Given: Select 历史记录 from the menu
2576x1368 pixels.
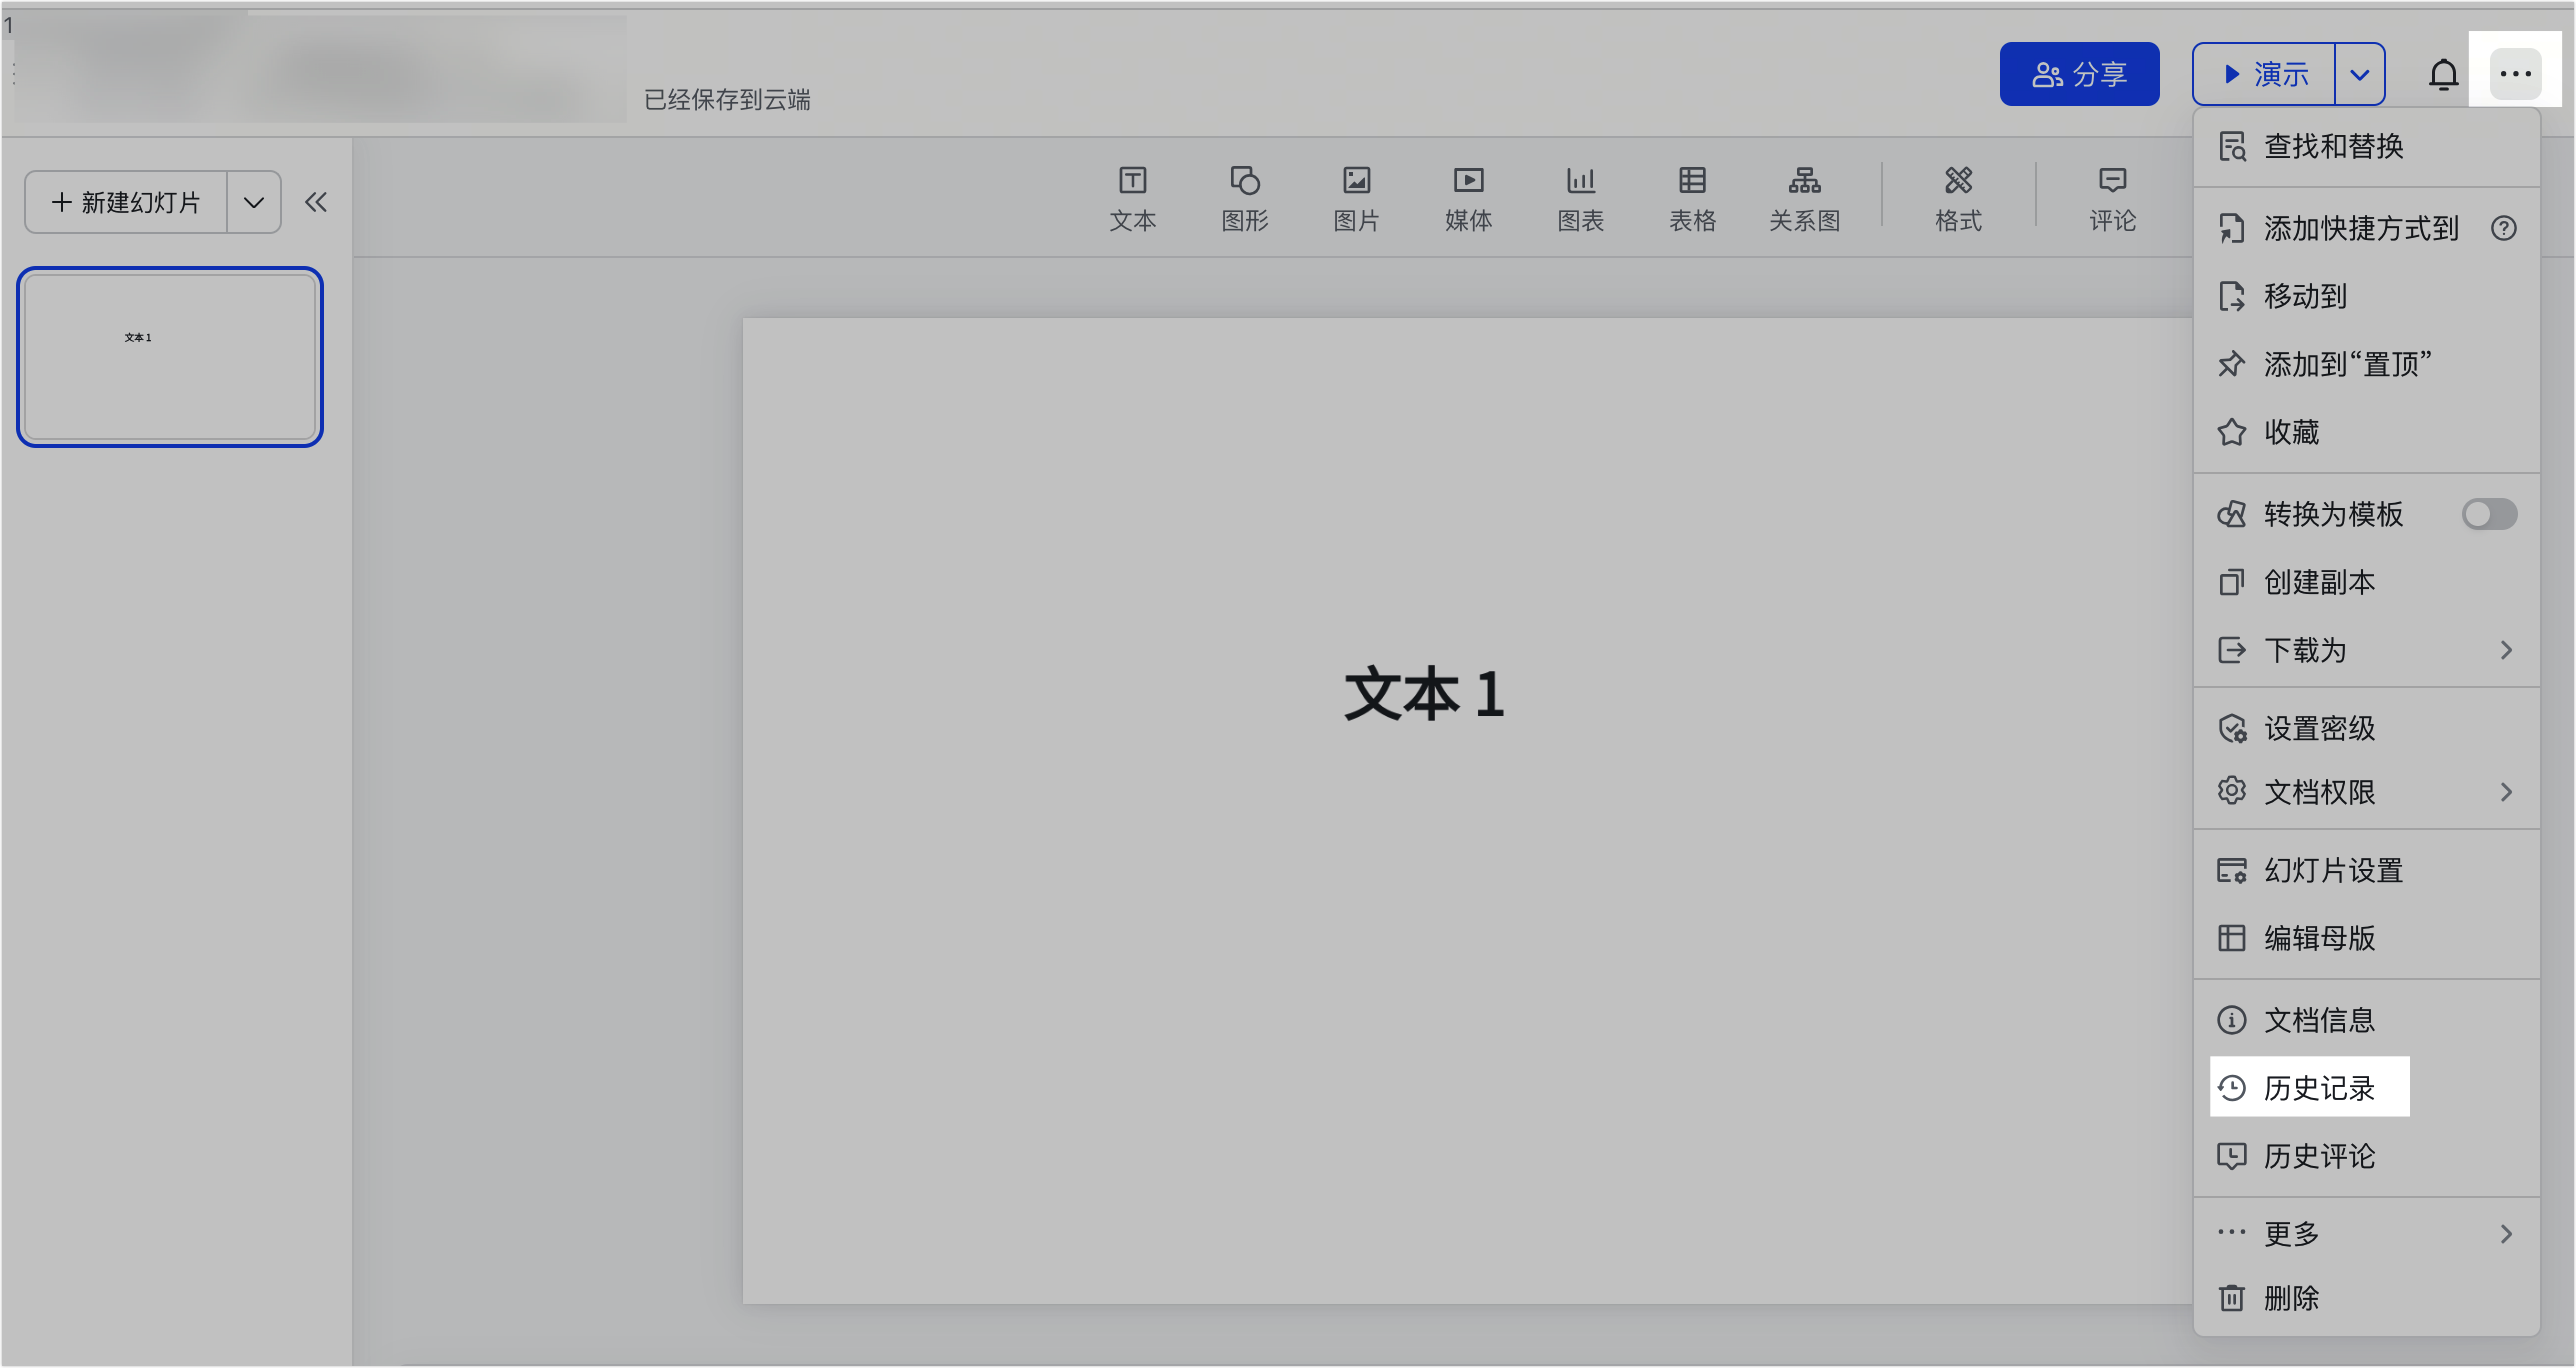Looking at the screenshot, I should [2310, 1087].
